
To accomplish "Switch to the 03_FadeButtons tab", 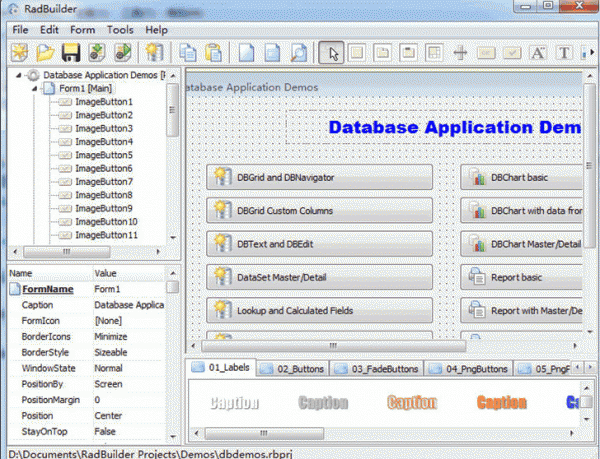I will (377, 369).
